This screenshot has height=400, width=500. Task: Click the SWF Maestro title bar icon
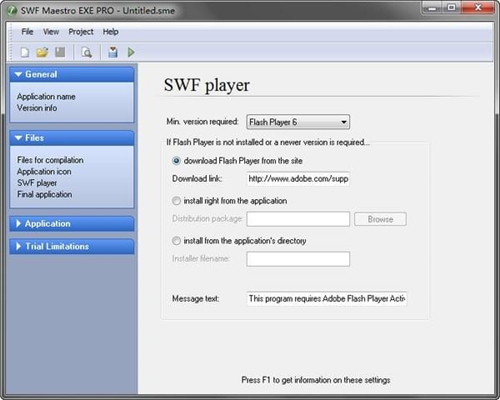click(x=12, y=11)
